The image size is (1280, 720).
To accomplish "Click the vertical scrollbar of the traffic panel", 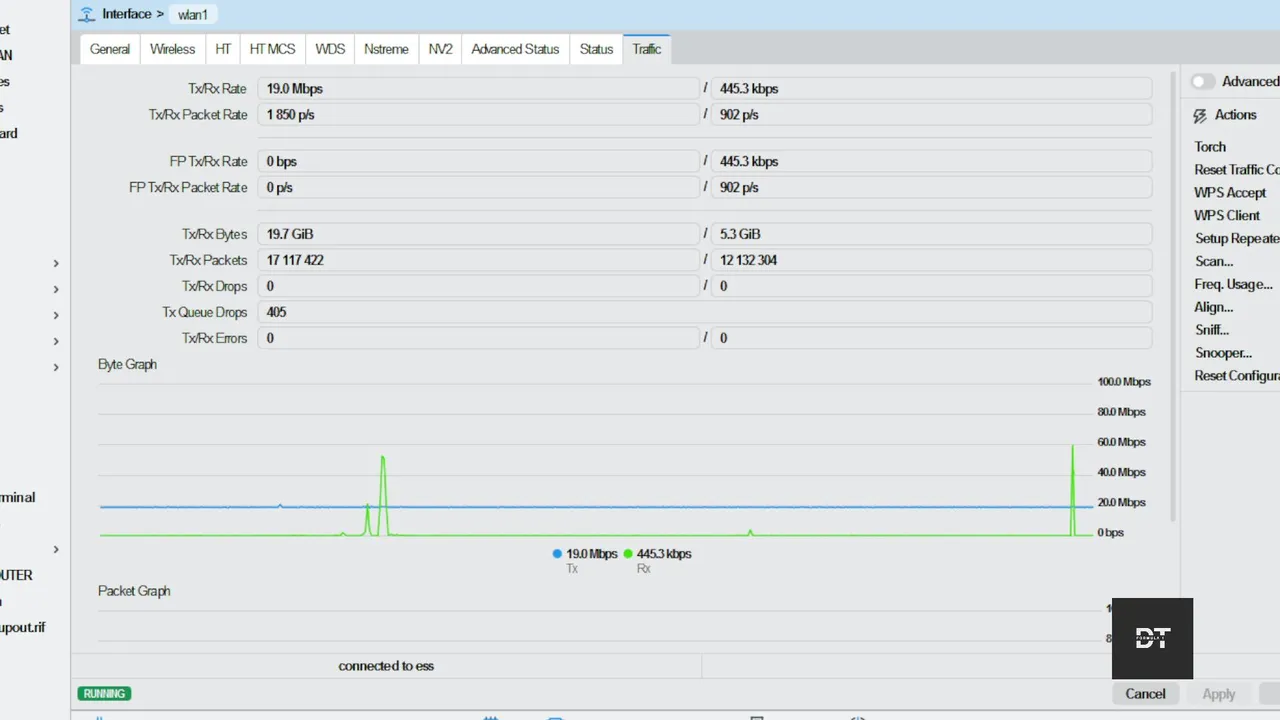I will tap(1173, 295).
